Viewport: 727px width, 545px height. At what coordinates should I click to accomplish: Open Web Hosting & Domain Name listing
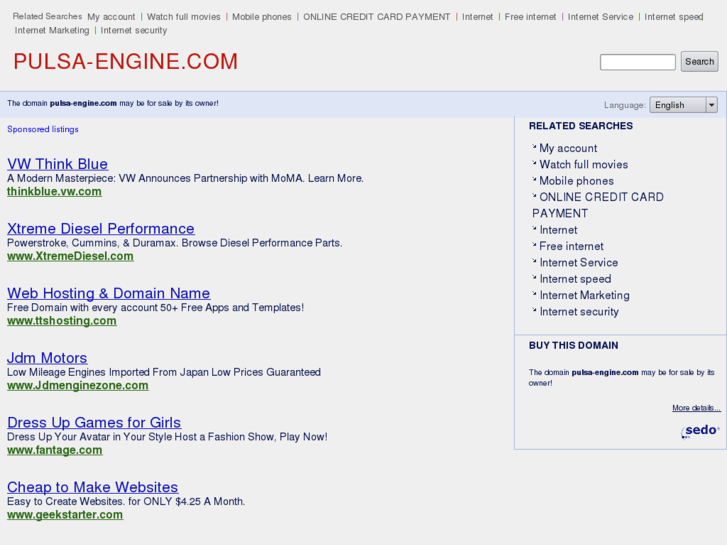click(x=108, y=293)
